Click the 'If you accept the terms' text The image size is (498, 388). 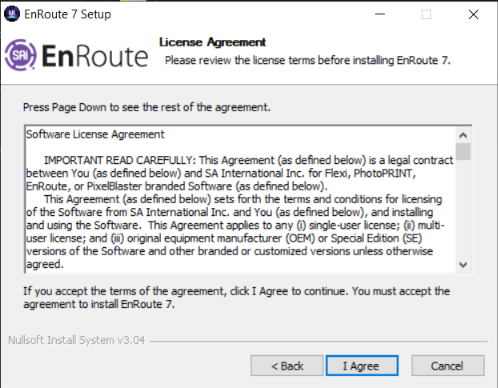pos(236,297)
